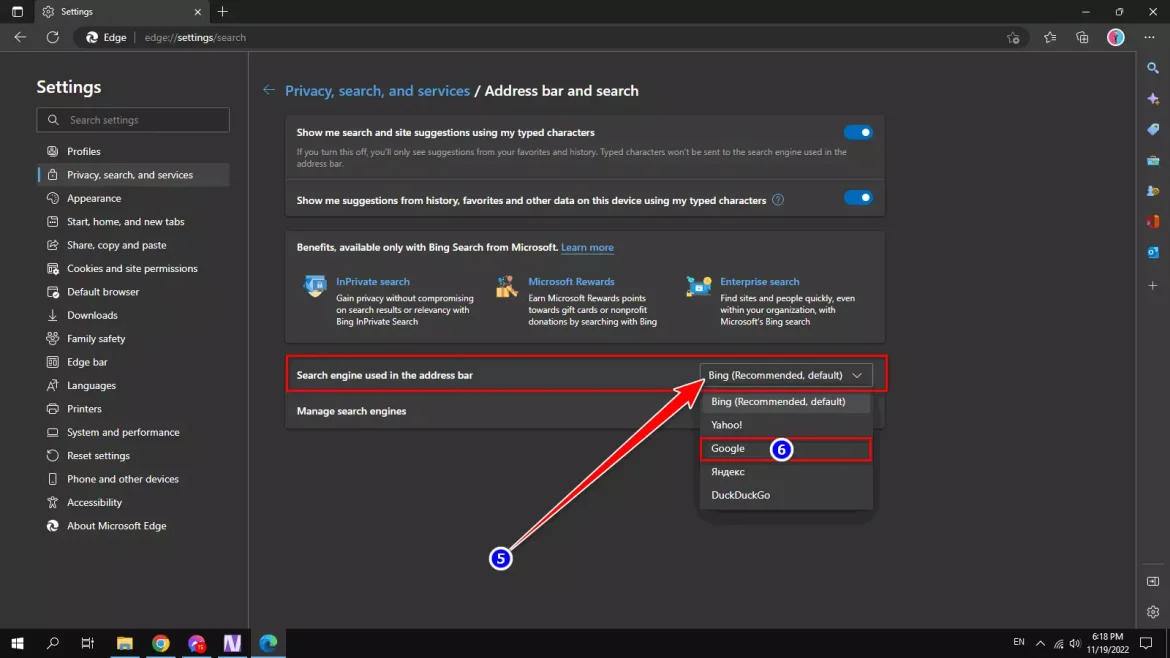
Task: Open the taskbar notification center icon
Action: pyautogui.click(x=1146, y=643)
